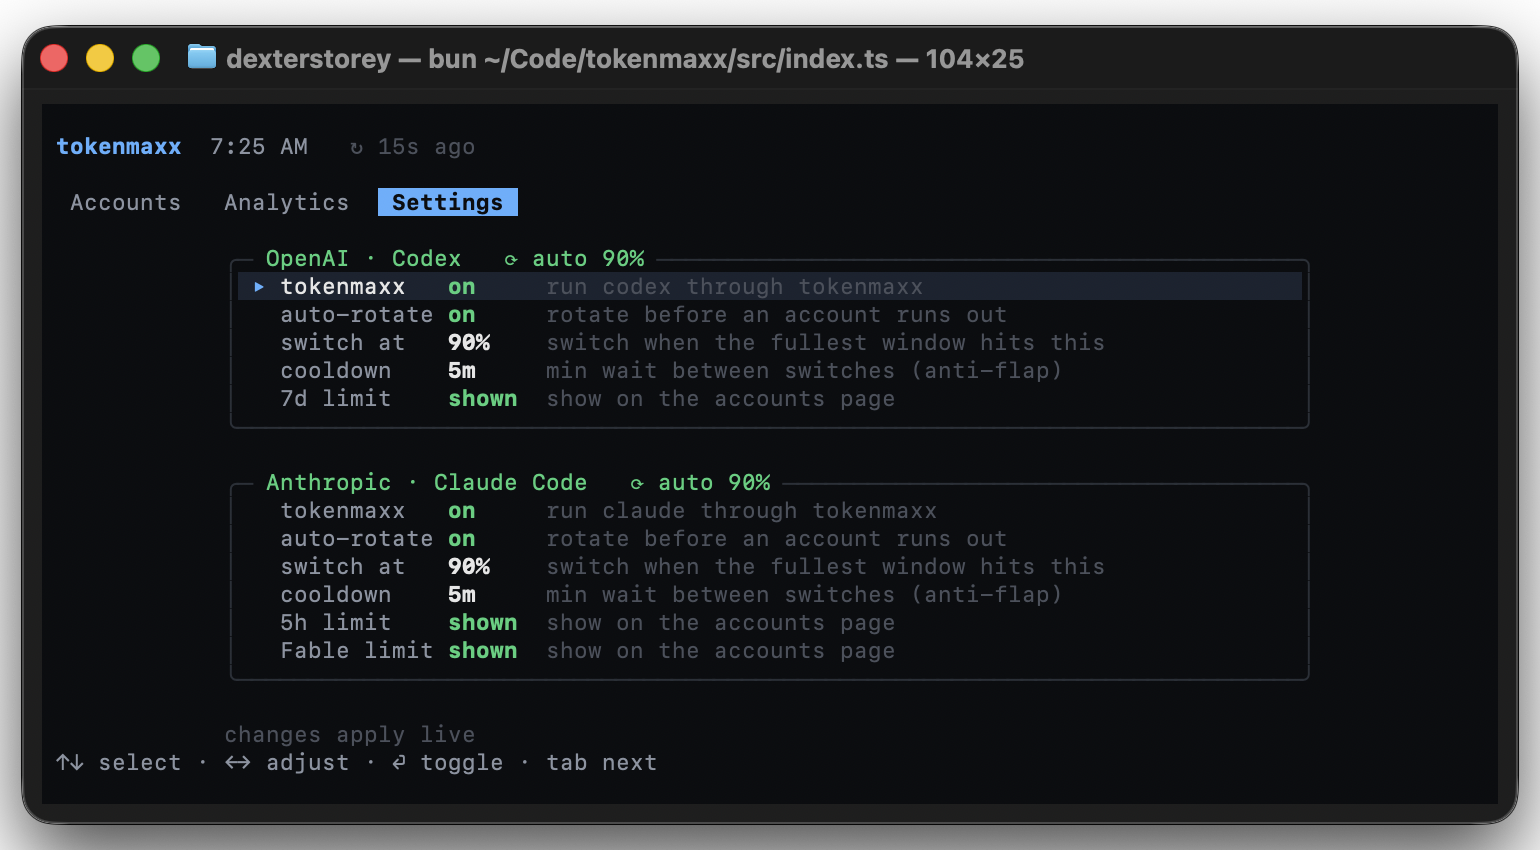Click the 'run codex through tokenmaxx' description
This screenshot has width=1540, height=850.
pyautogui.click(x=735, y=287)
